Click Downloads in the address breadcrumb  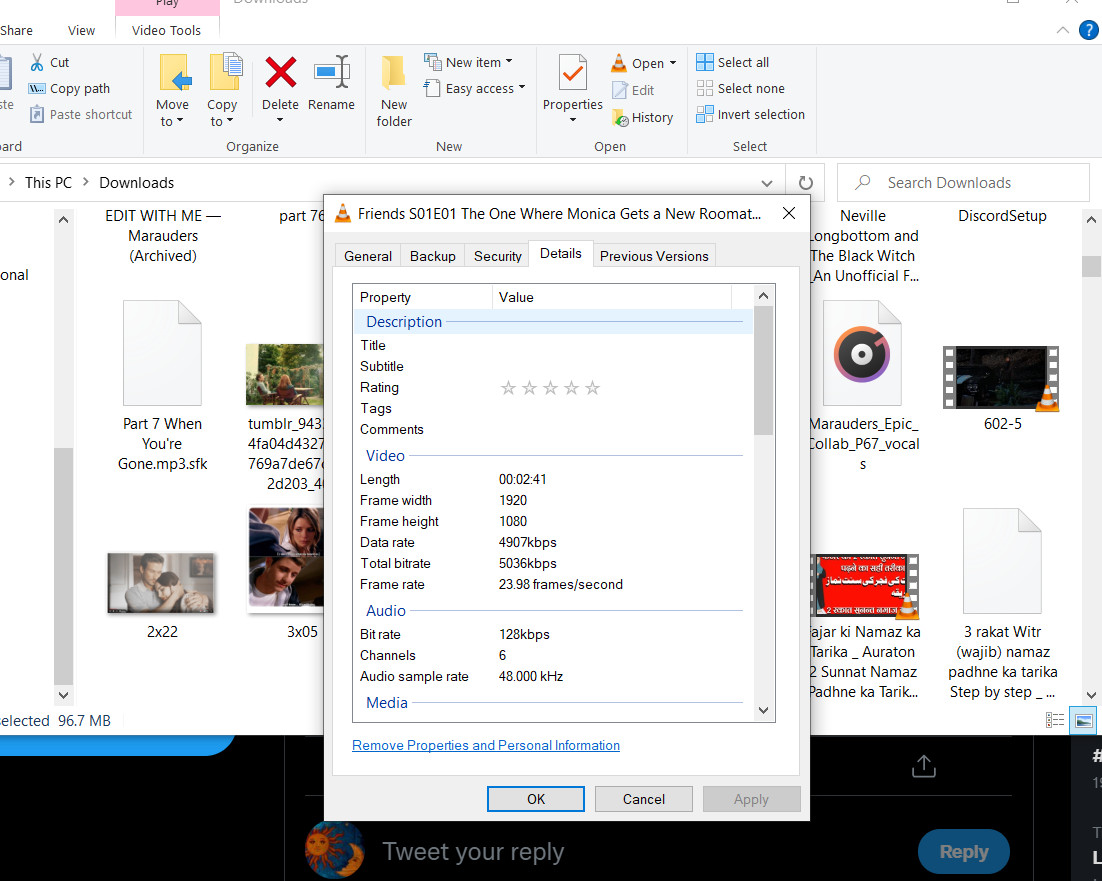(136, 183)
